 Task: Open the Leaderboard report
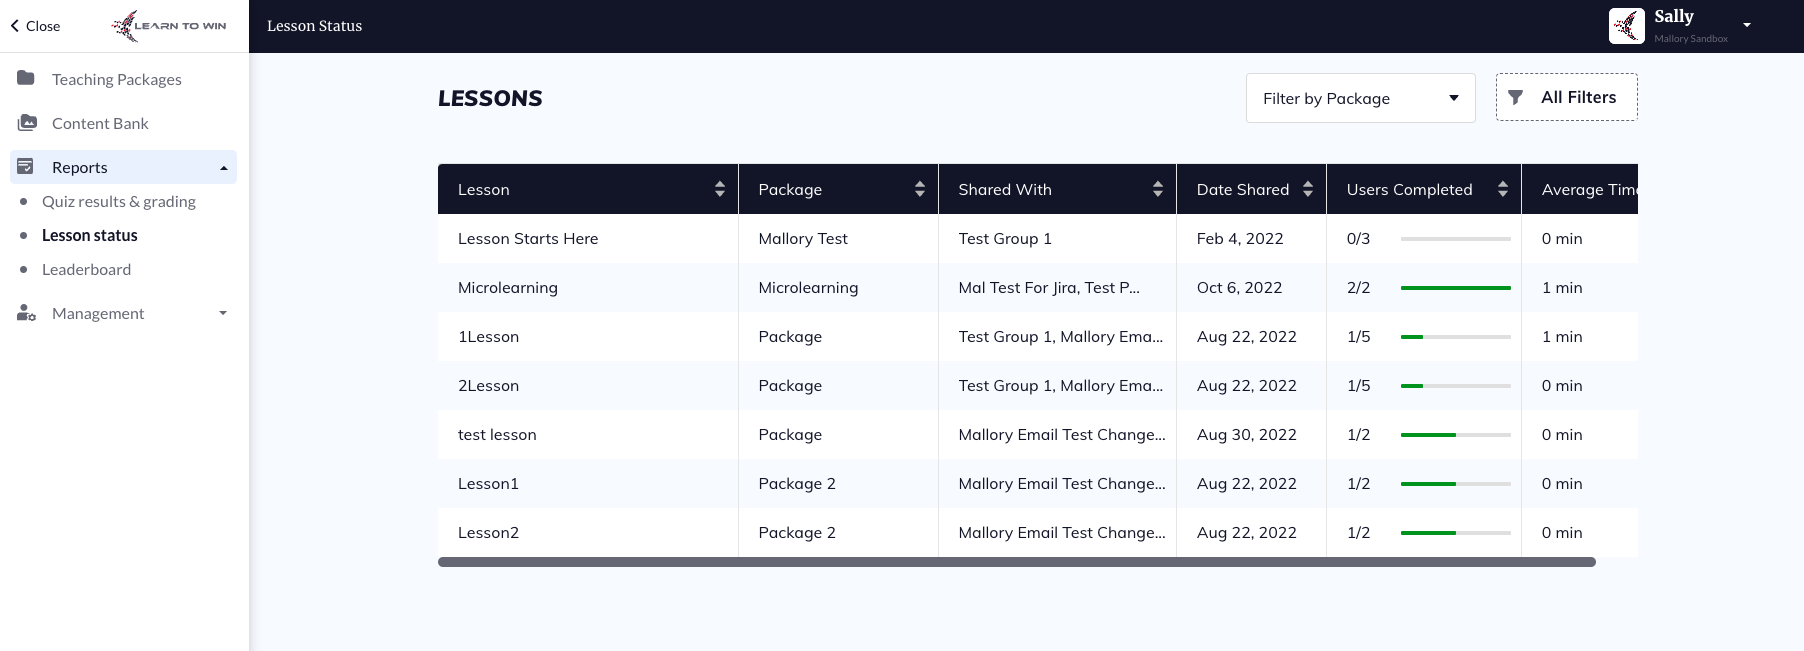coord(86,269)
